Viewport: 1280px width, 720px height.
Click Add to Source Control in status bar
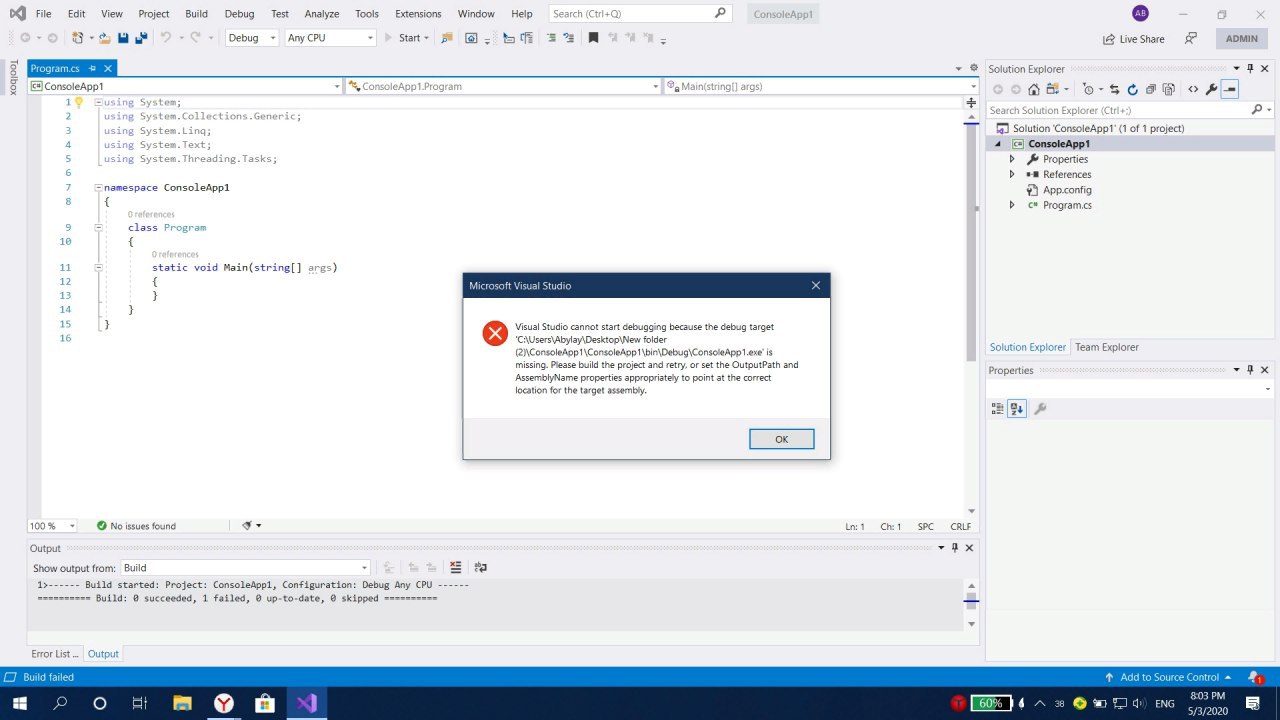click(1166, 677)
